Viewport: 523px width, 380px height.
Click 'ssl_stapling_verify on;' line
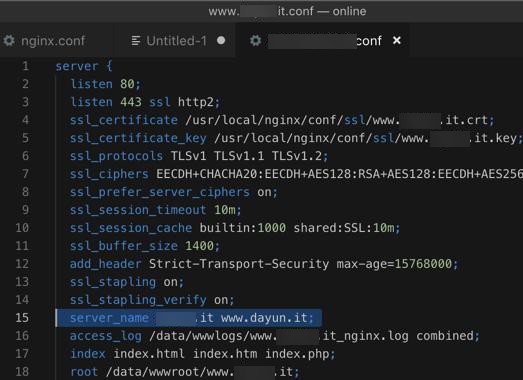click(152, 300)
